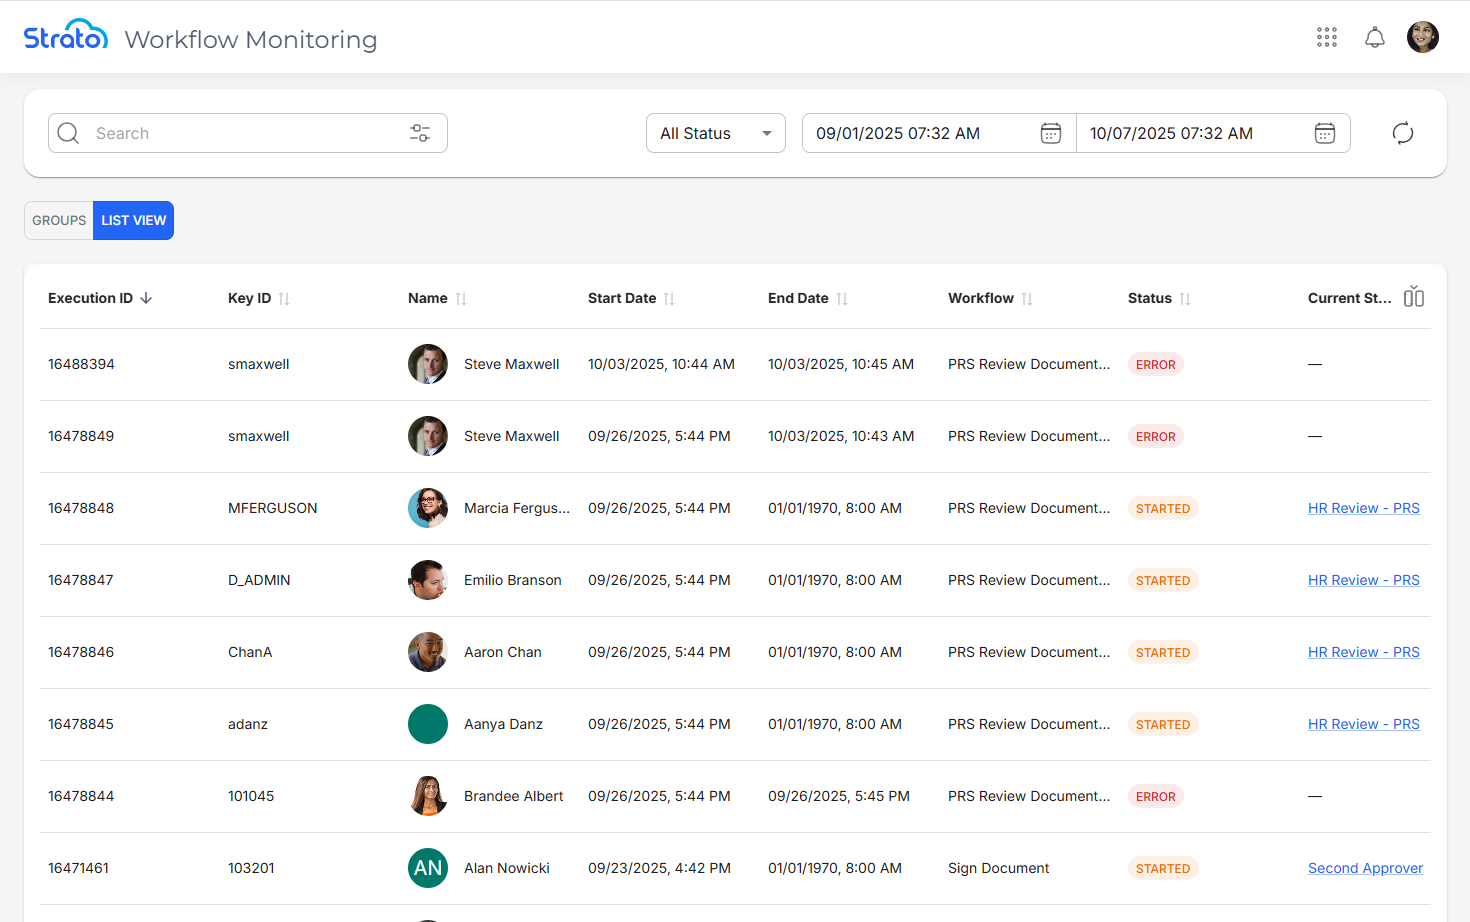Toggle sort on Start Date column

pyautogui.click(x=669, y=298)
